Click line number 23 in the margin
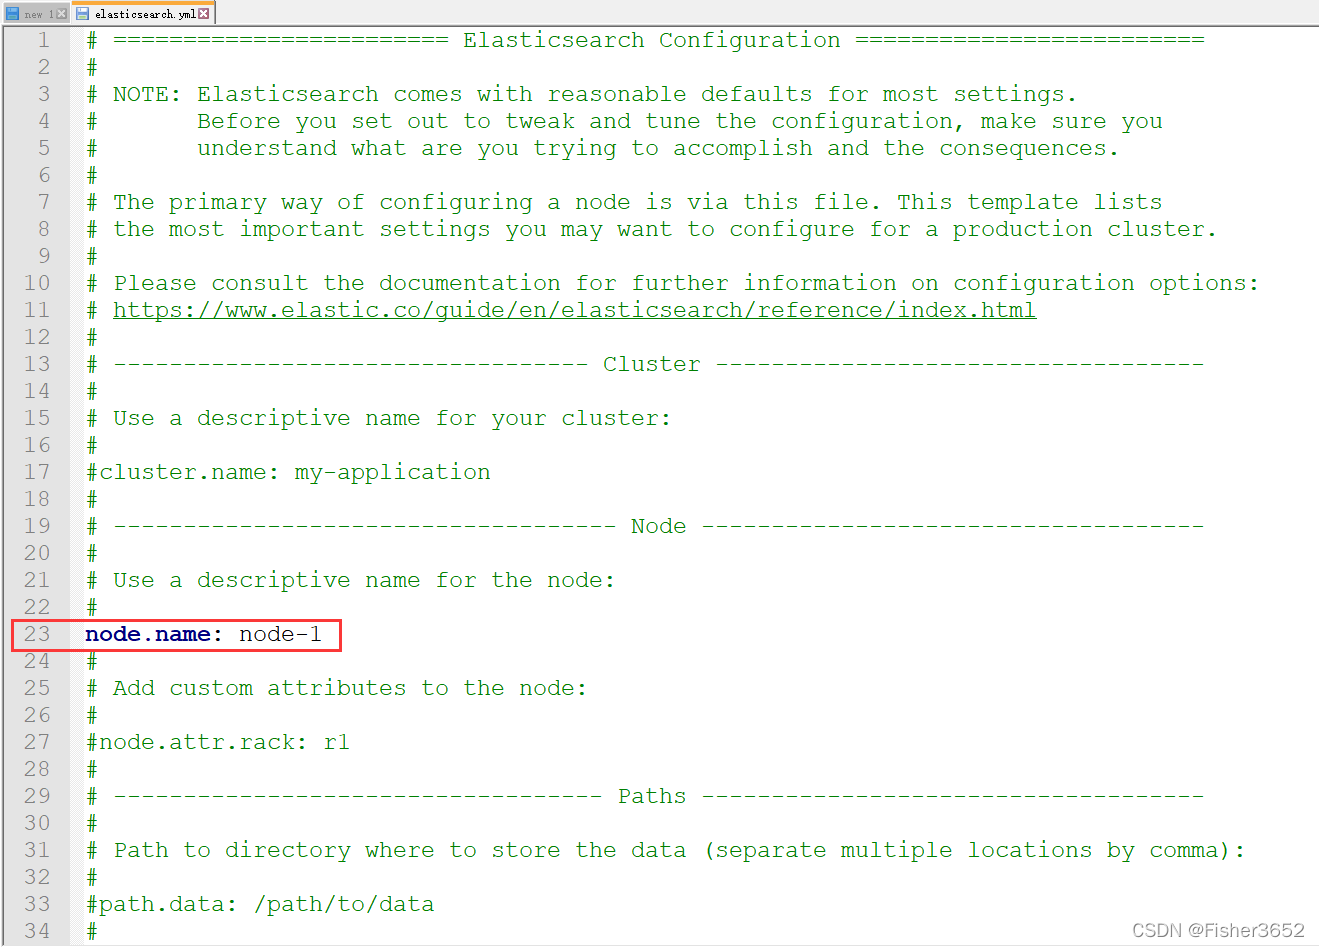Screen dimensions: 1319x947 click(37, 634)
